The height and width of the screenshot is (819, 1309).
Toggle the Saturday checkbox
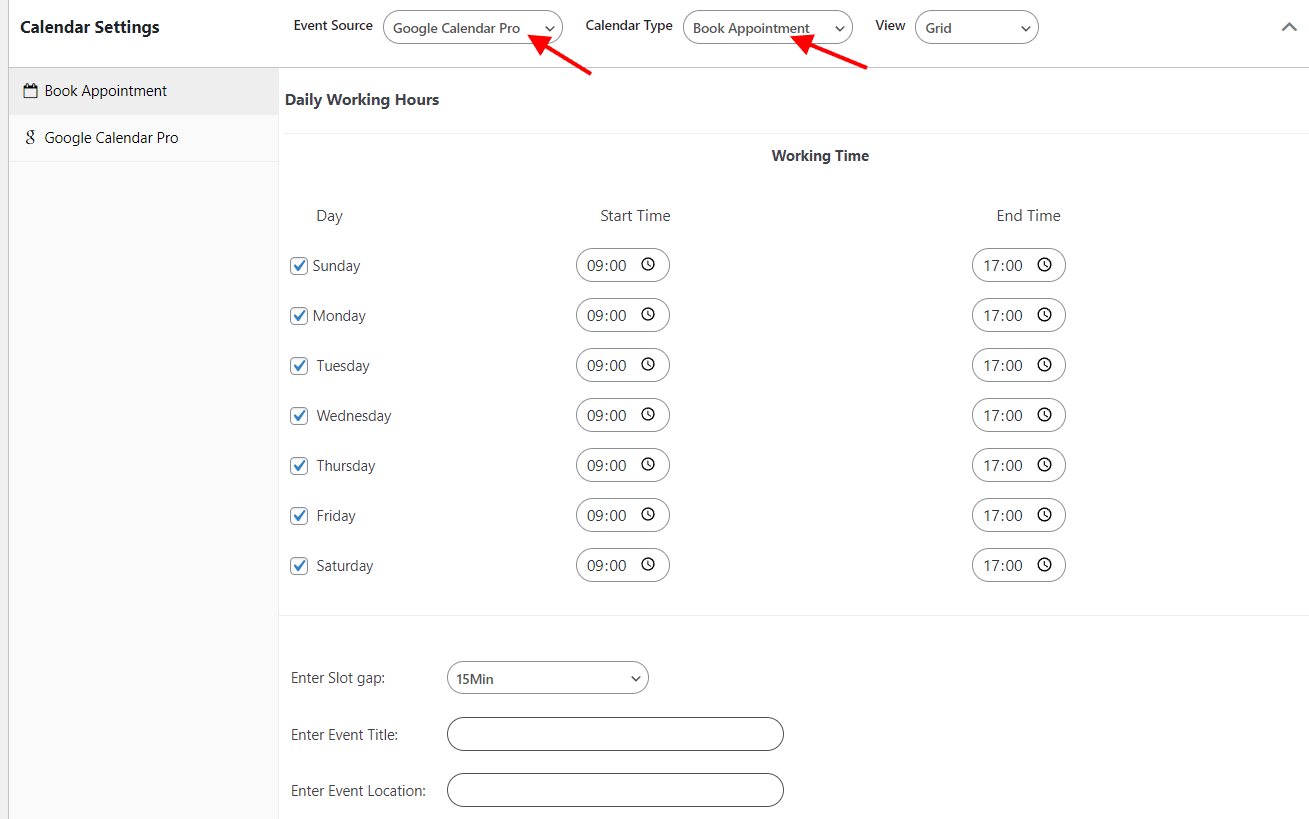tap(299, 566)
